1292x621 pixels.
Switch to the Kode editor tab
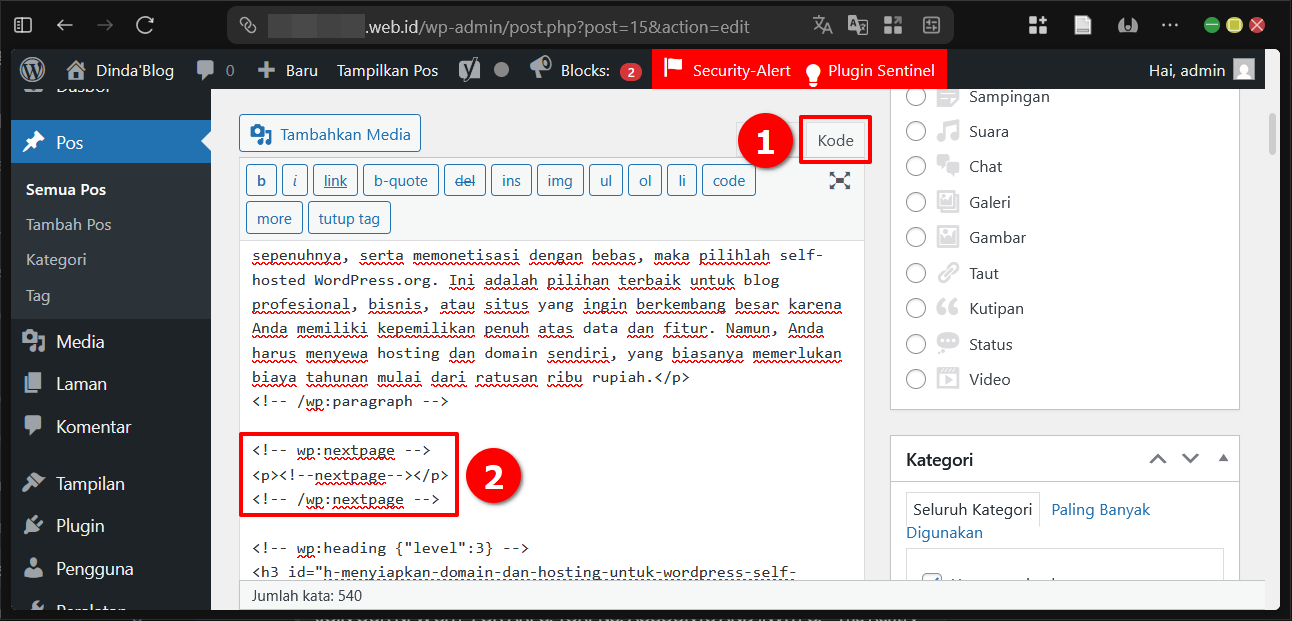(x=834, y=139)
